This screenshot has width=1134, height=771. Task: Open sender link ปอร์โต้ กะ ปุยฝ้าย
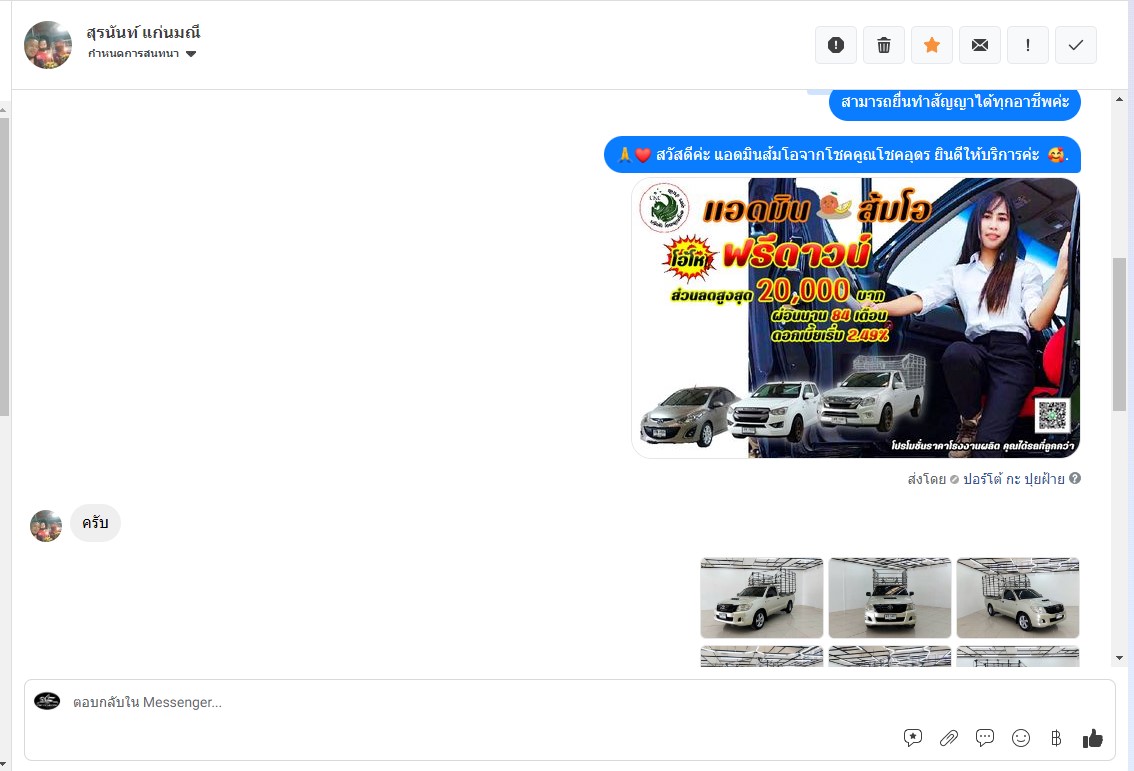(x=1013, y=479)
